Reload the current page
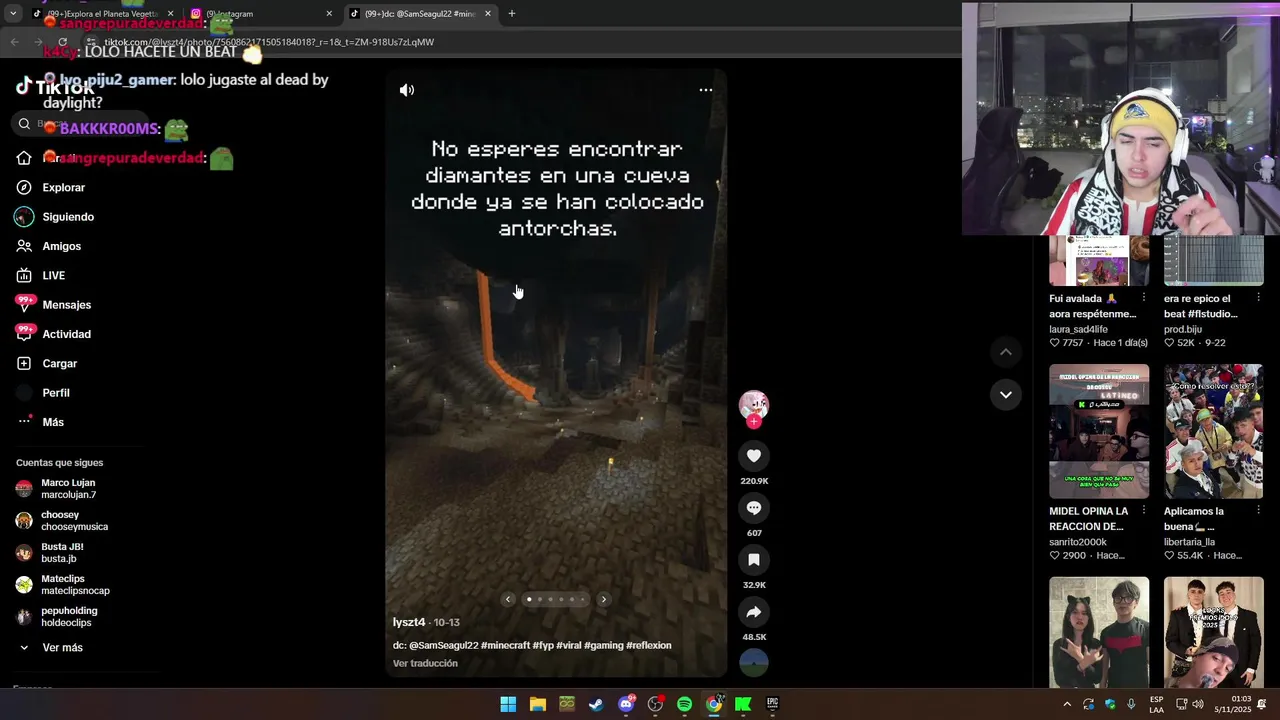This screenshot has width=1280, height=720. click(63, 42)
